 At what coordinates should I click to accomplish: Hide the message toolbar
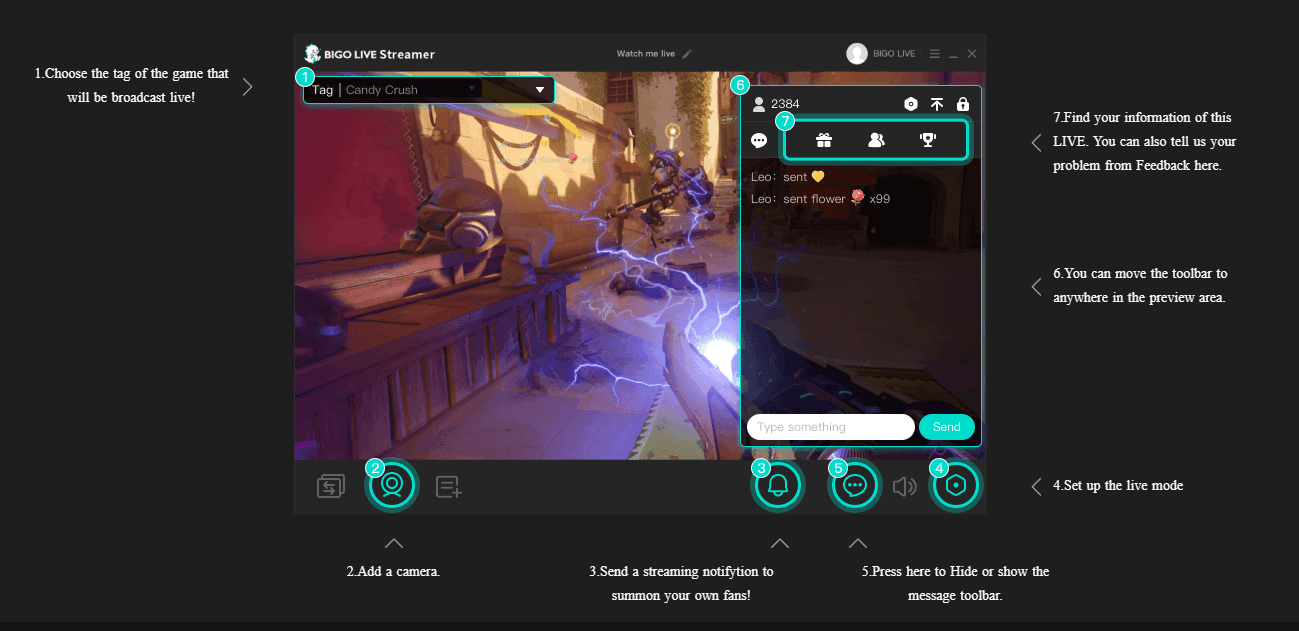coord(855,485)
